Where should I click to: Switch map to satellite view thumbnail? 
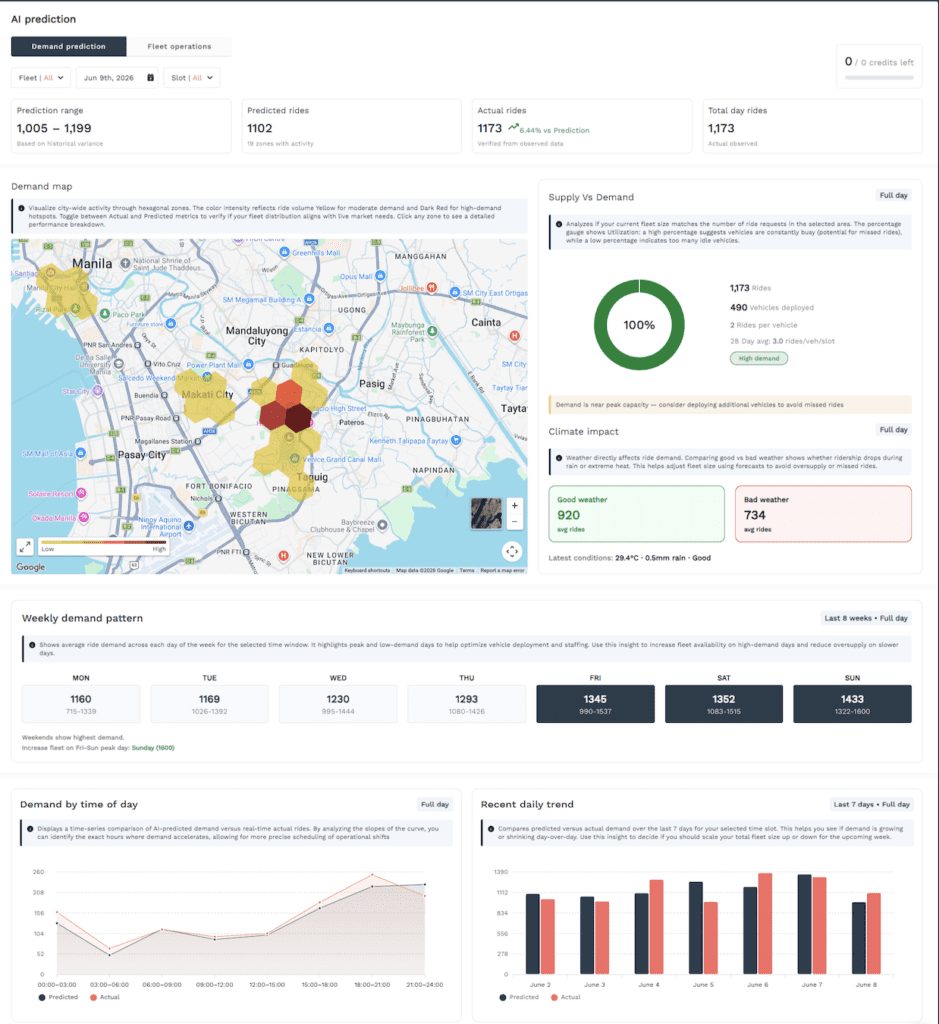point(486,513)
